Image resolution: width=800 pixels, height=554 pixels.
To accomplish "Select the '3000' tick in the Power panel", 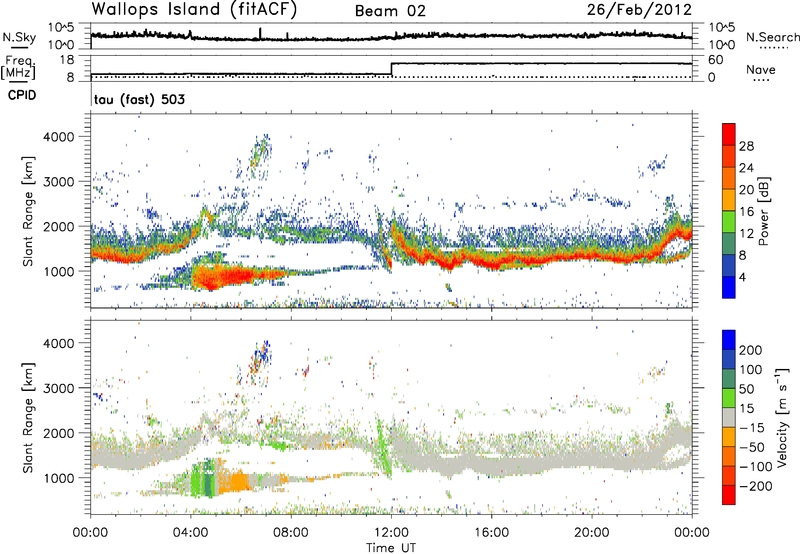I will [x=58, y=182].
